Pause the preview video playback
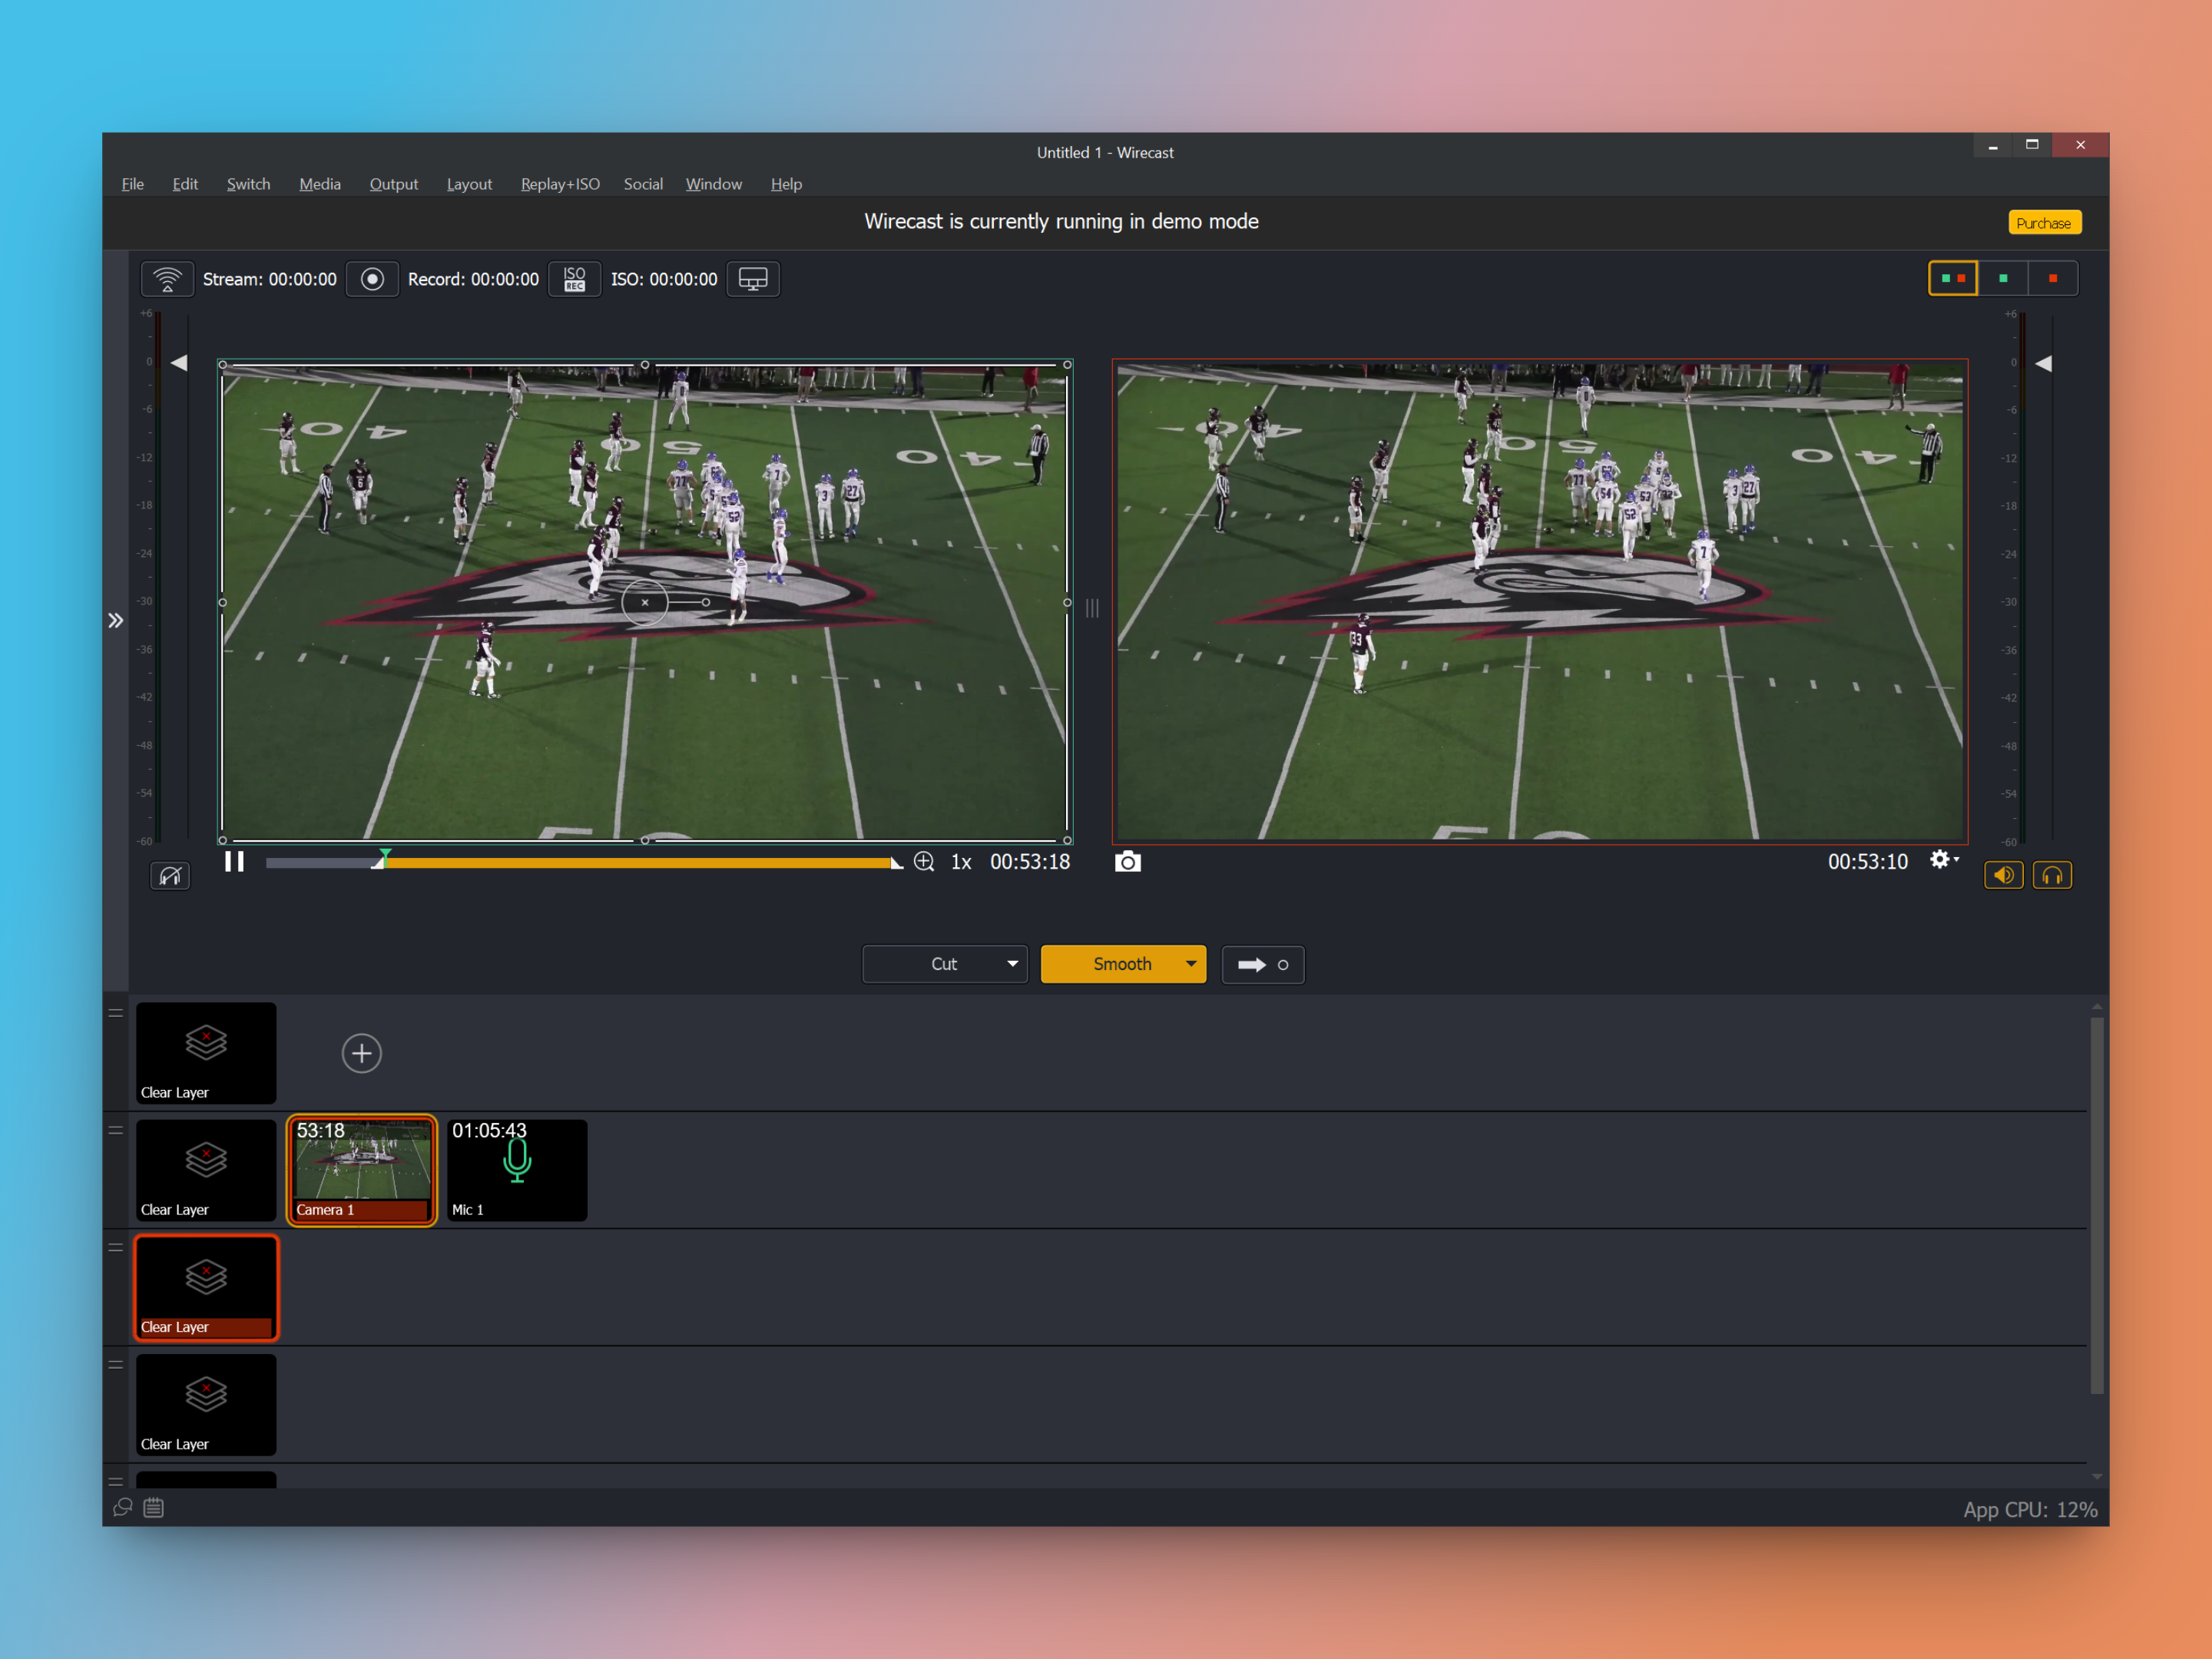The image size is (2212, 1659). point(234,862)
